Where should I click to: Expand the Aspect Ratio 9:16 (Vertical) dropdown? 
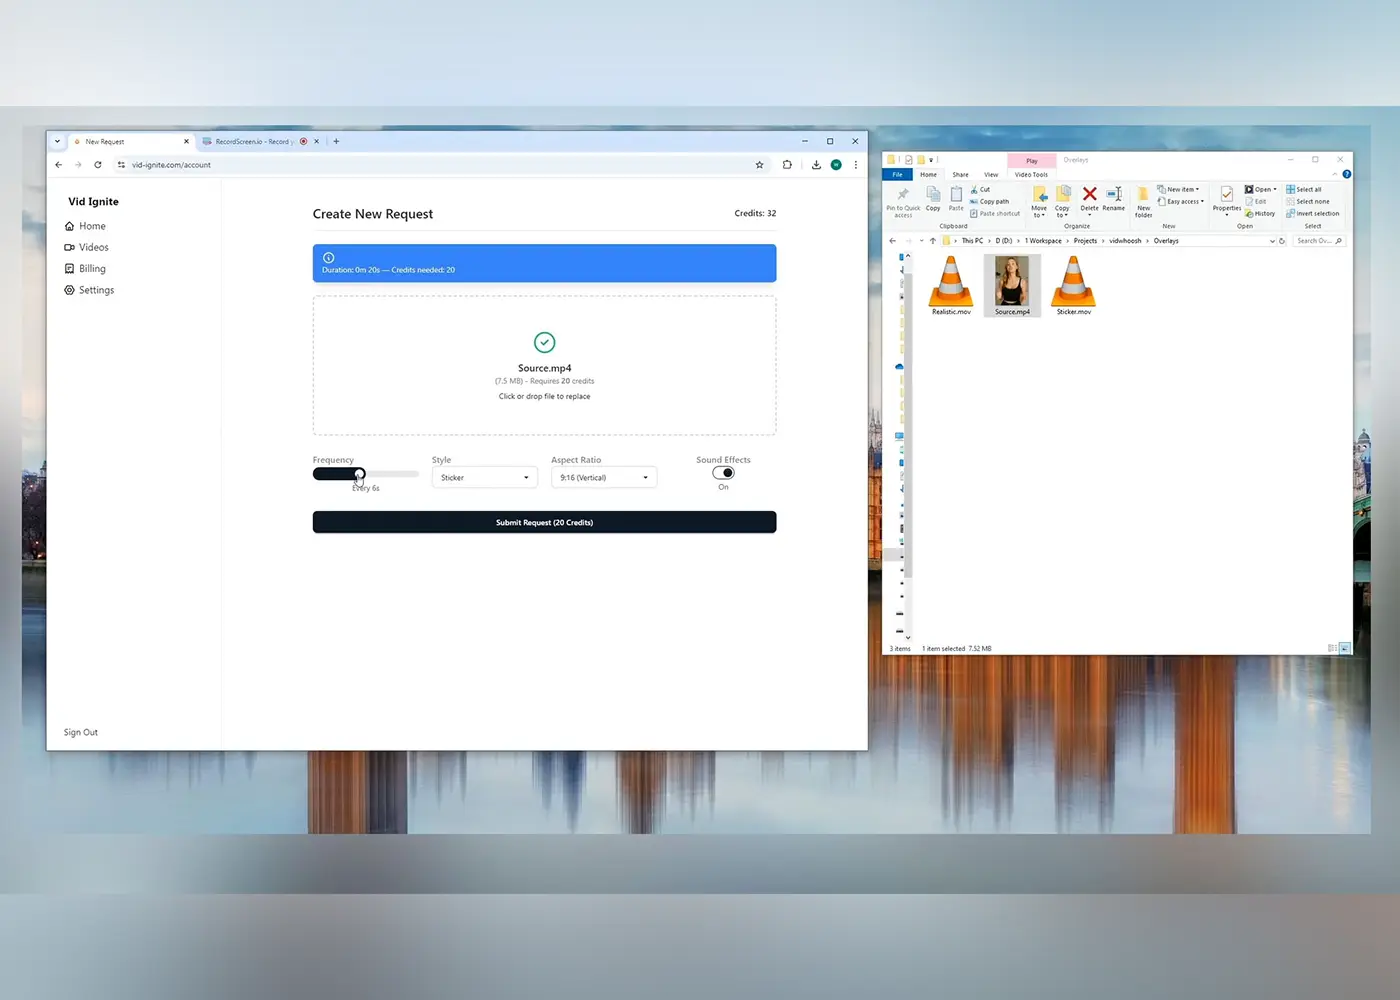604,478
